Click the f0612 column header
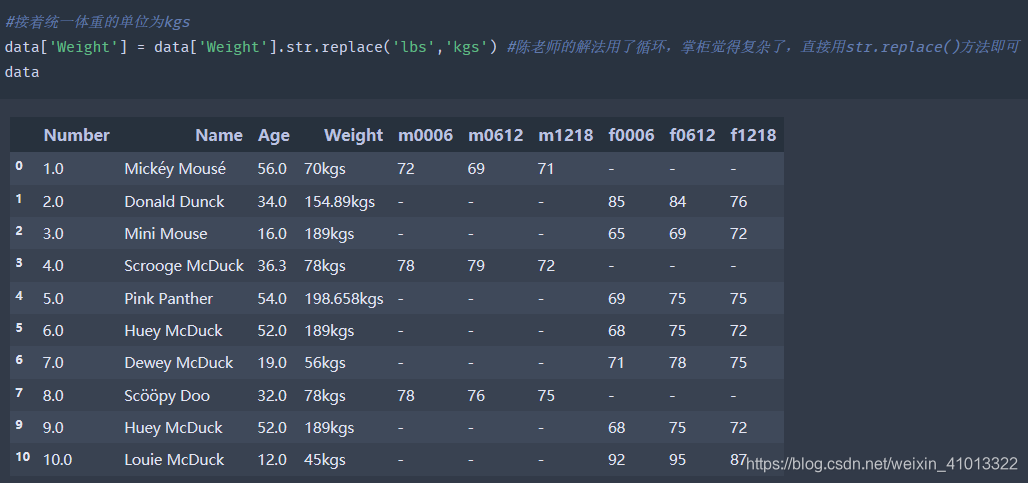The height and width of the screenshot is (483, 1028). pyautogui.click(x=692, y=135)
